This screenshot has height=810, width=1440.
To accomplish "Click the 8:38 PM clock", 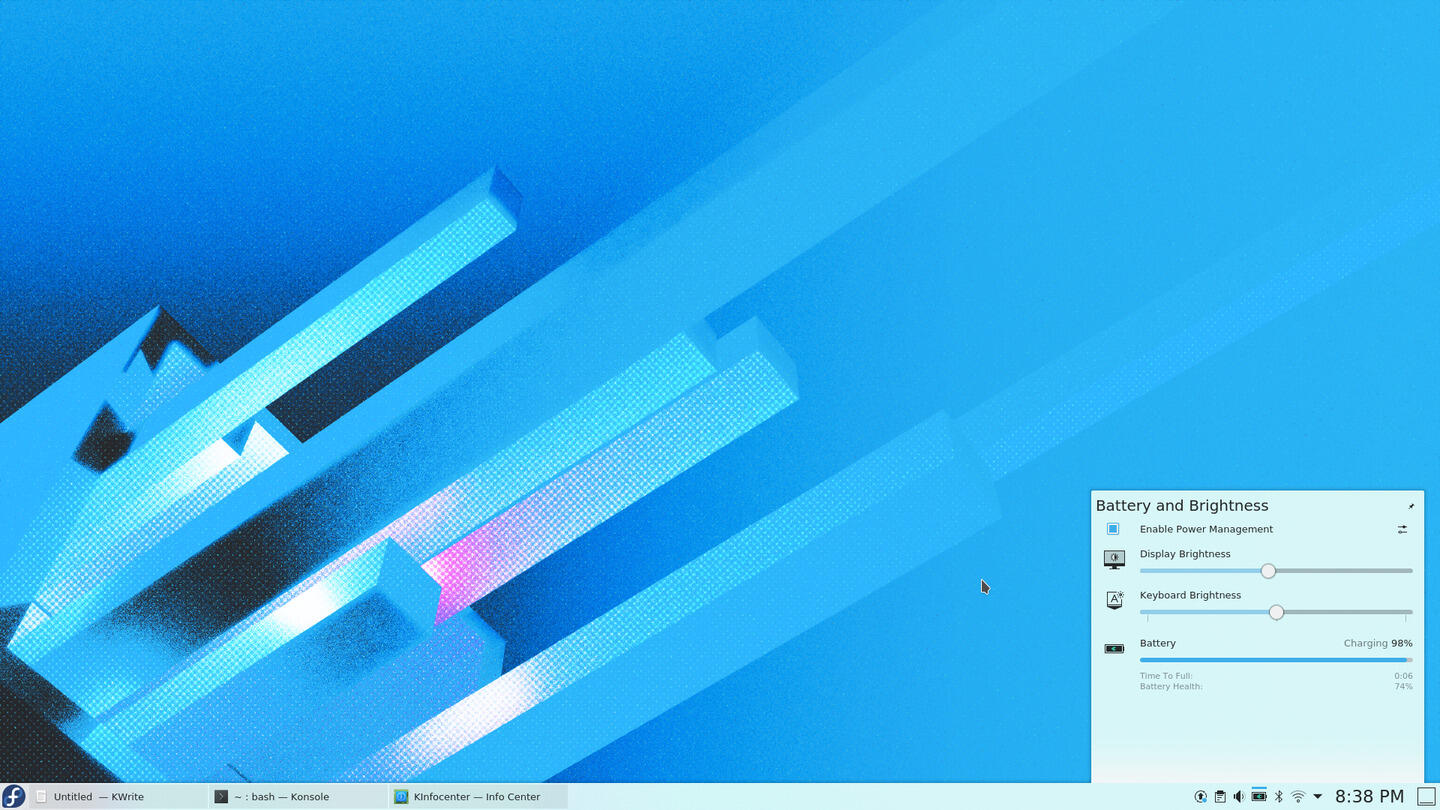I will point(1369,796).
